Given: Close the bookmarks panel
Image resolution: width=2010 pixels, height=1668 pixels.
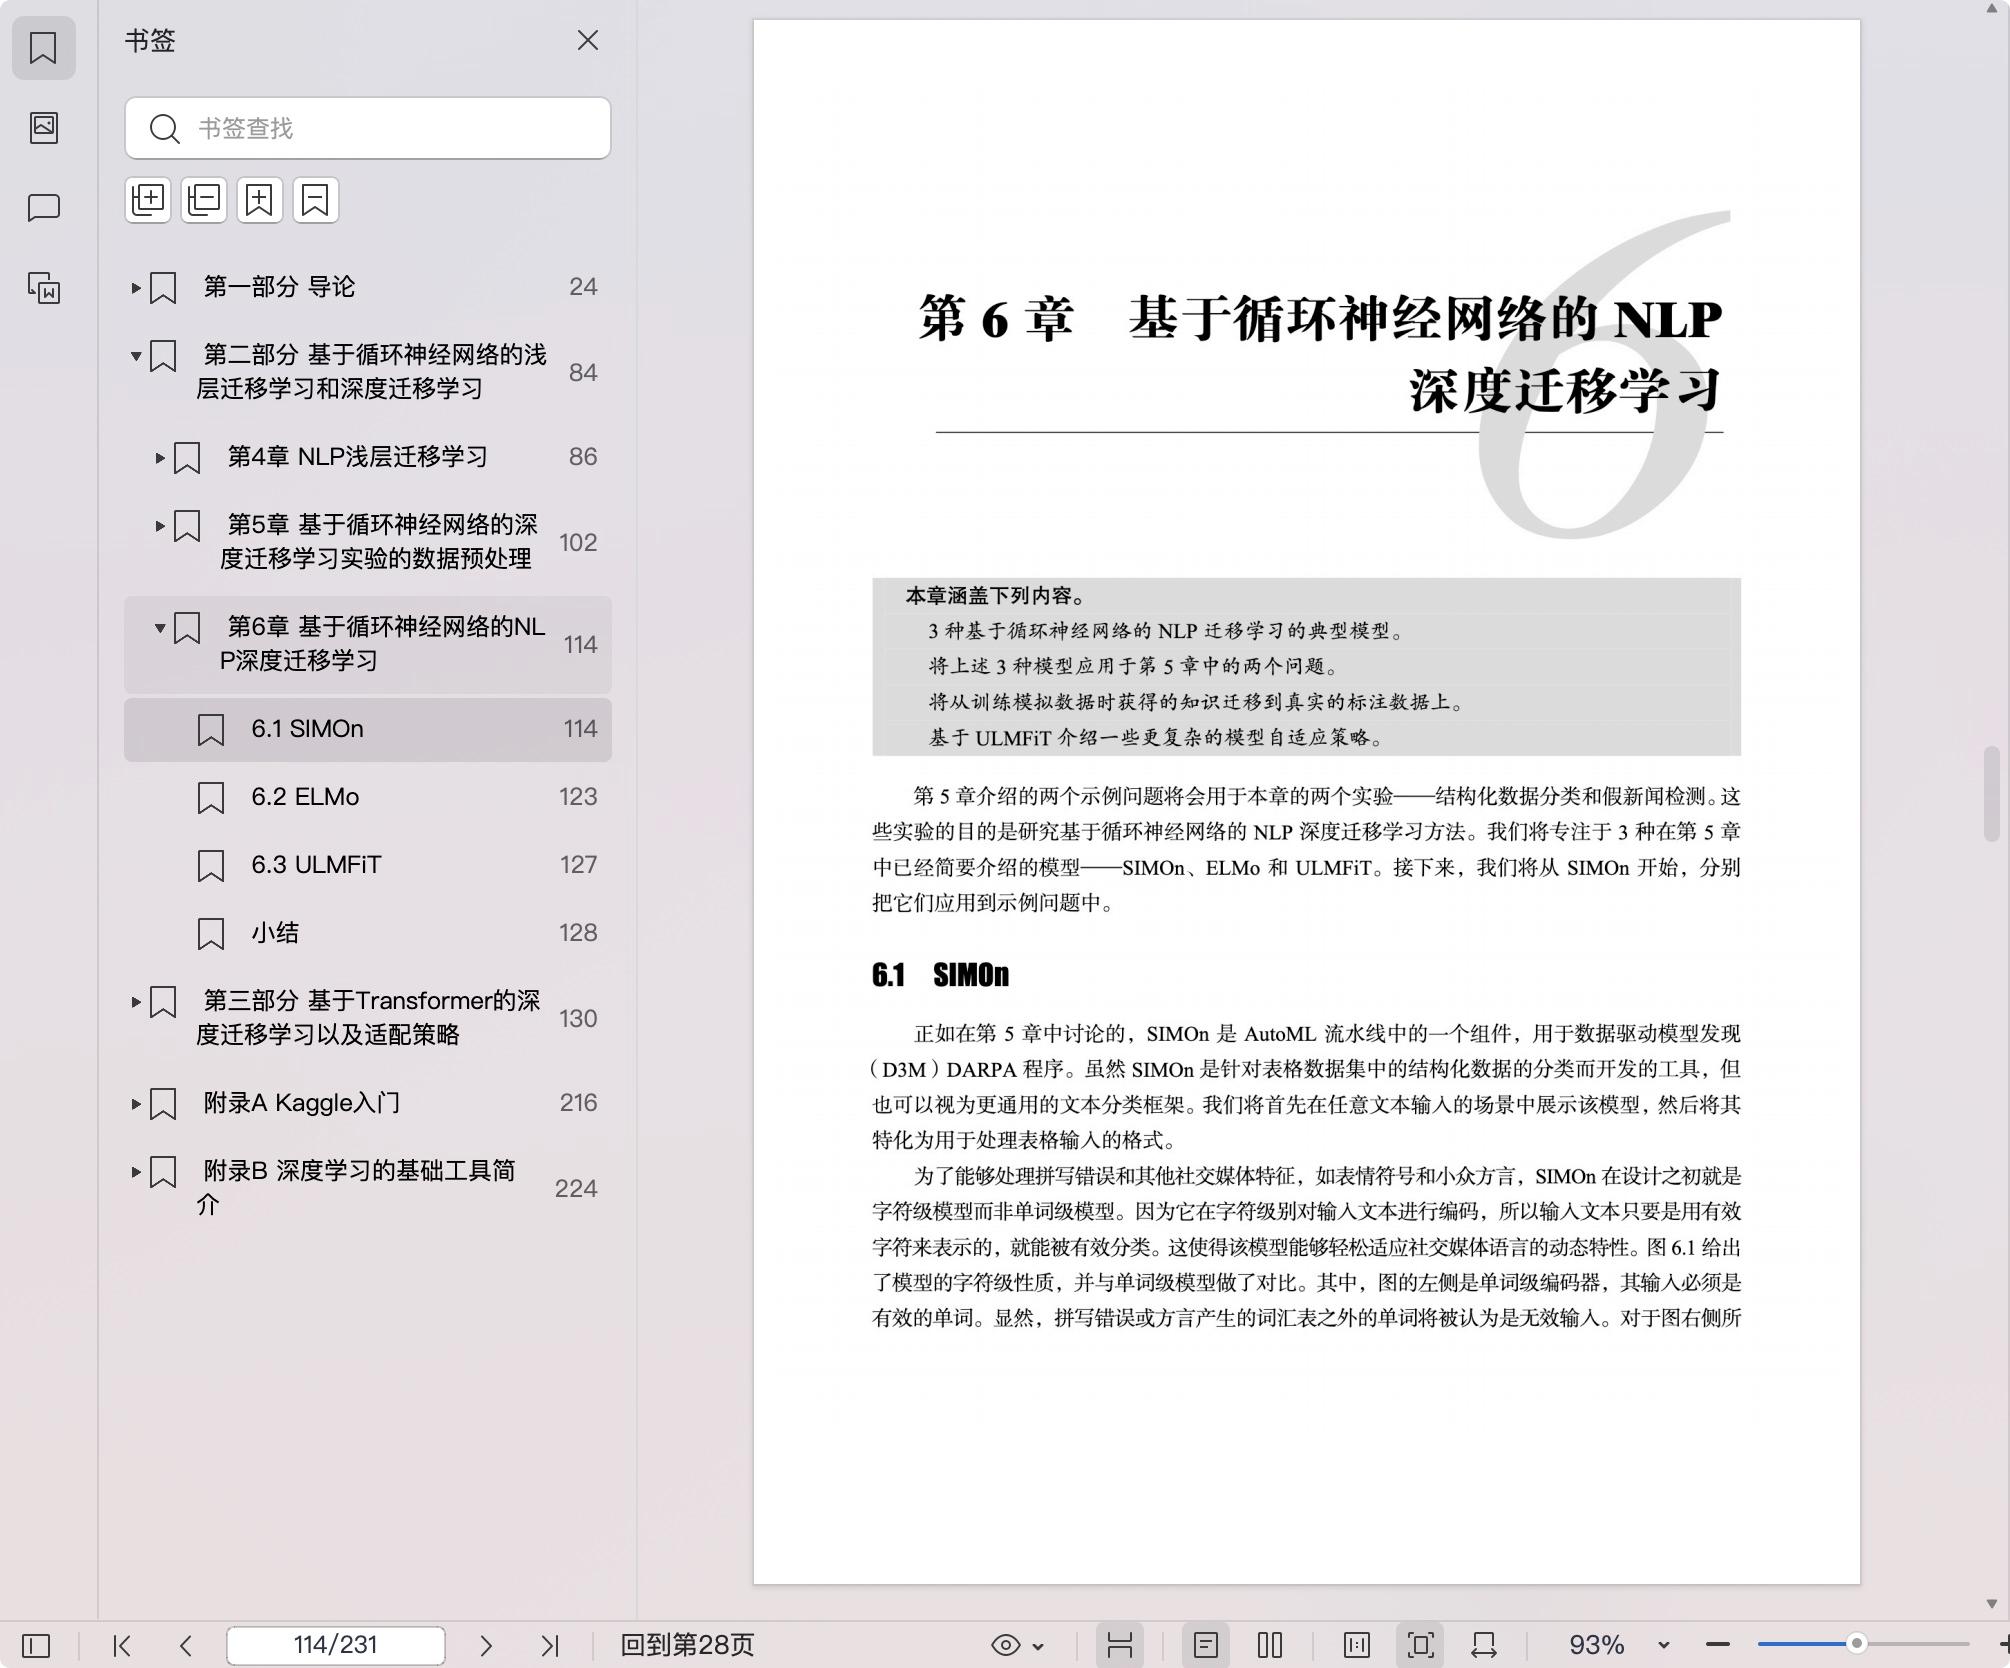Looking at the screenshot, I should 588,40.
